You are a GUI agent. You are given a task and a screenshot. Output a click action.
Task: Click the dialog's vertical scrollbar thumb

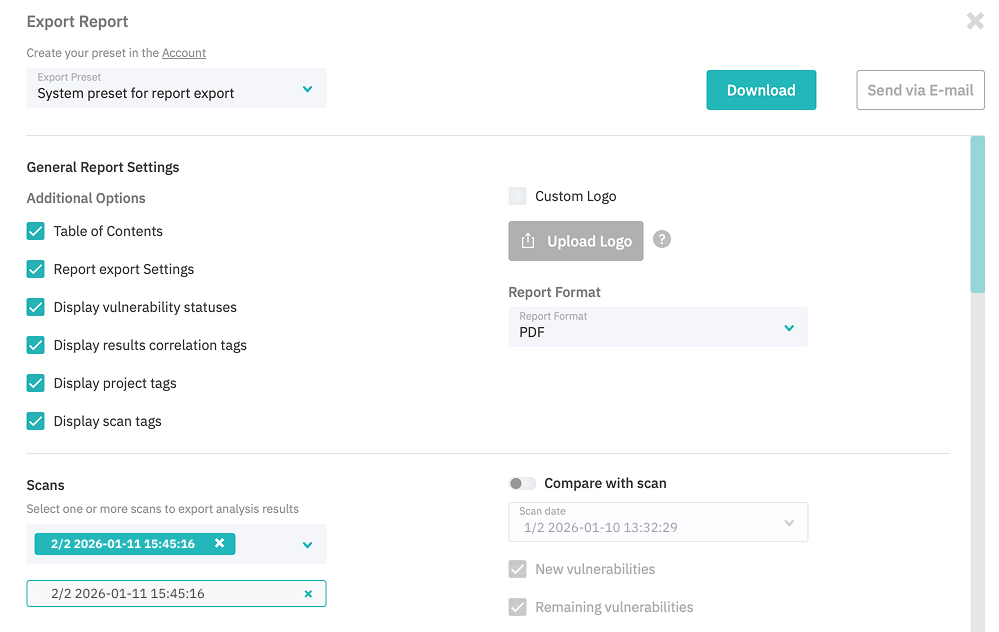point(977,214)
